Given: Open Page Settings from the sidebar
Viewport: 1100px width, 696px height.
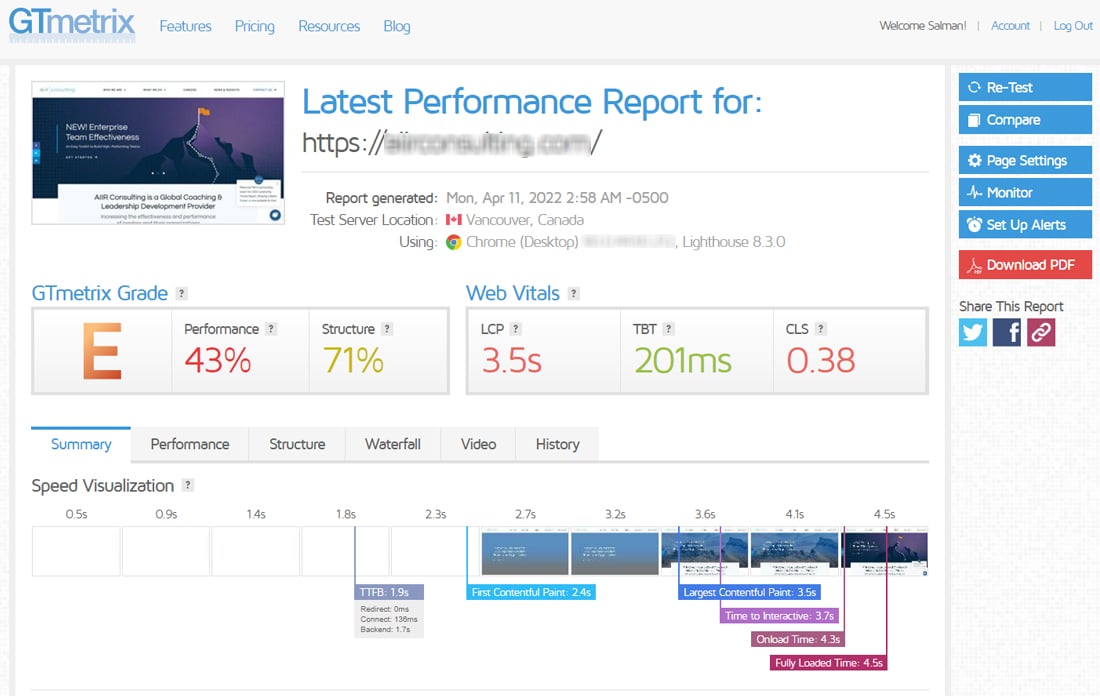Looking at the screenshot, I should click(x=1025, y=159).
